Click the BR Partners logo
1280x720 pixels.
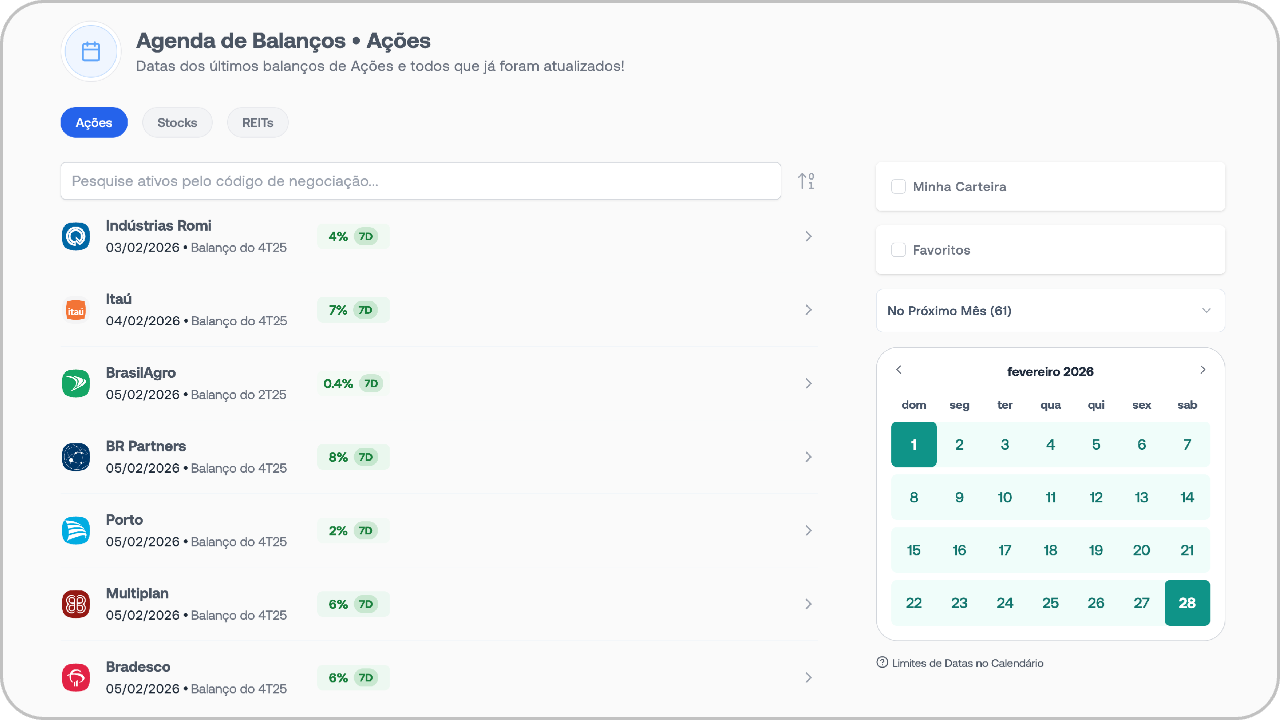click(x=76, y=457)
